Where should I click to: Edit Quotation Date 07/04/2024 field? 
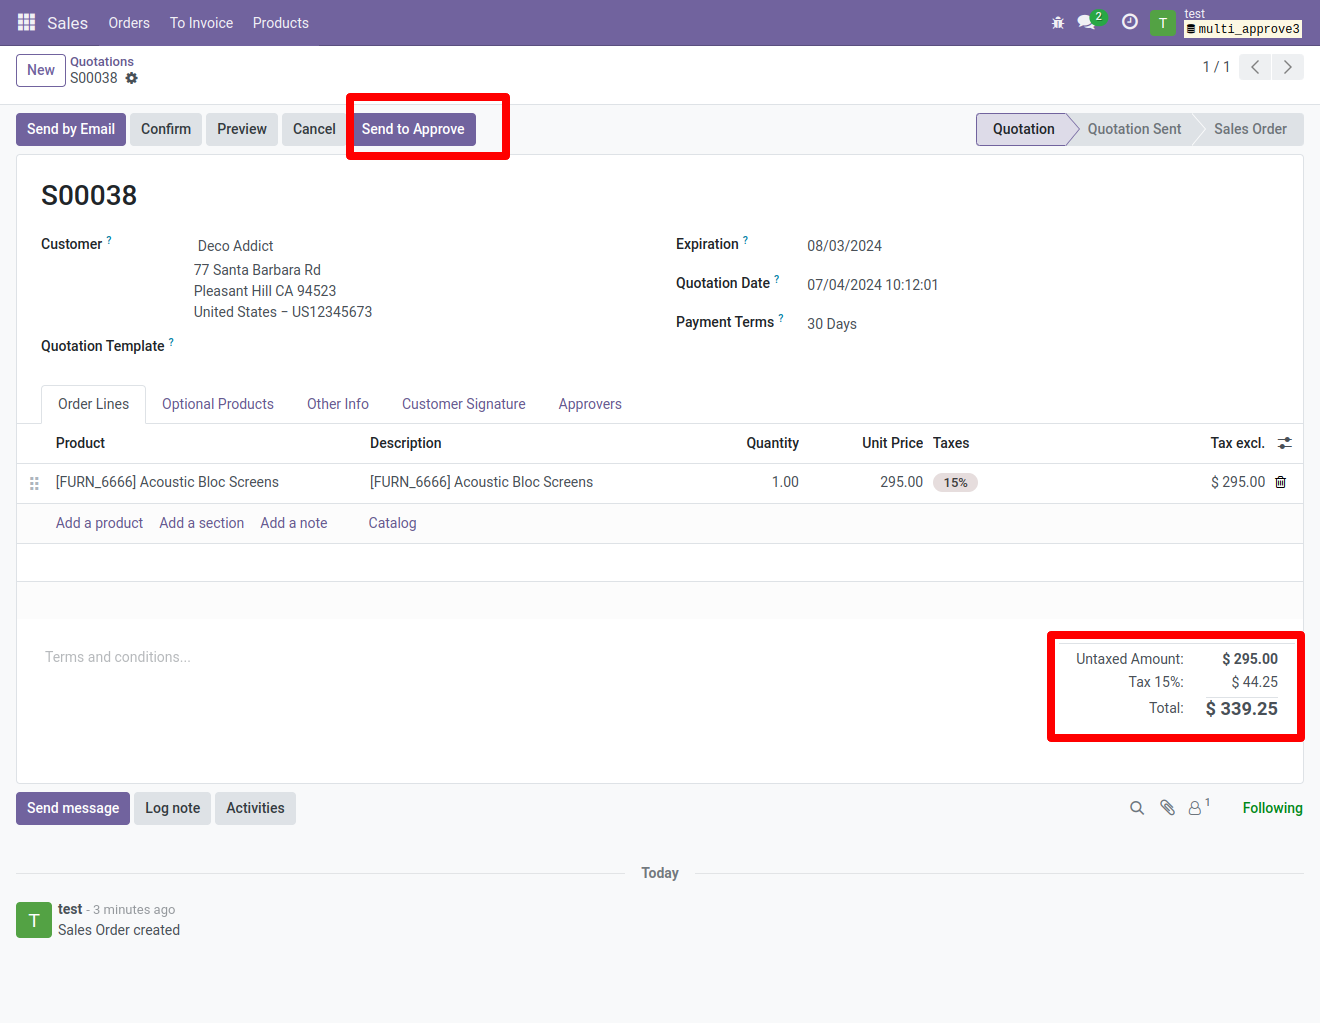point(873,285)
